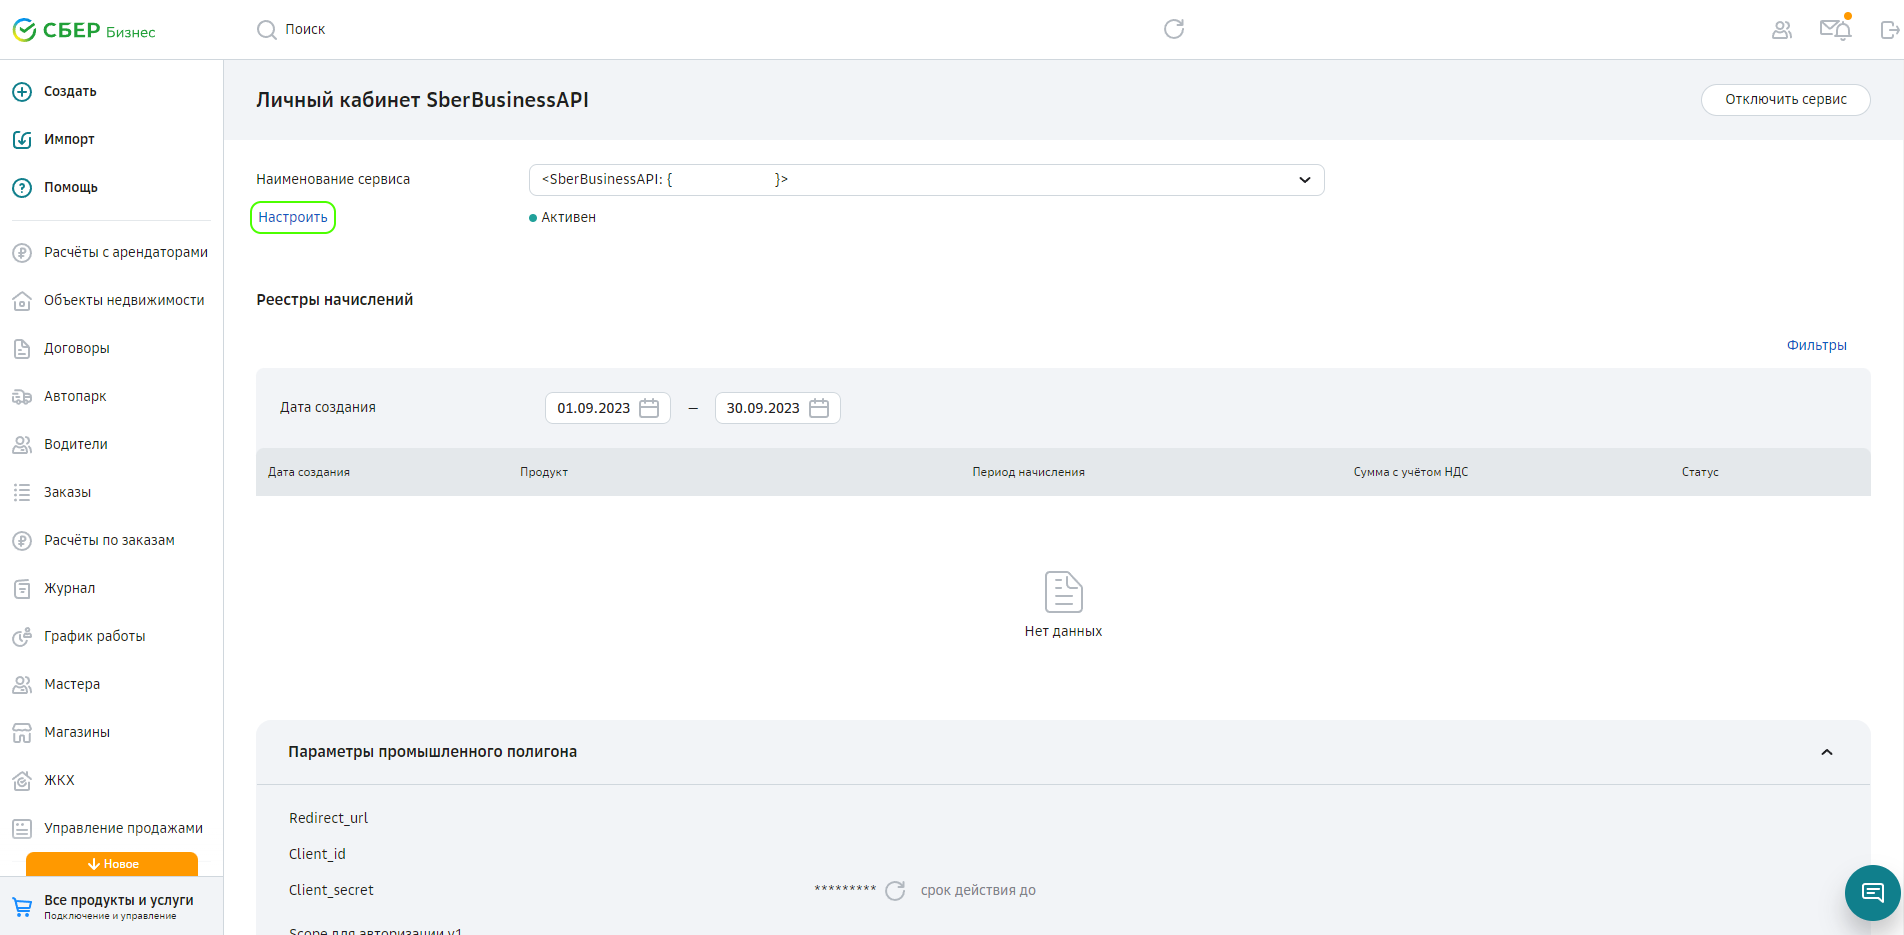
Task: Click the Redirect_url label
Action: (328, 818)
